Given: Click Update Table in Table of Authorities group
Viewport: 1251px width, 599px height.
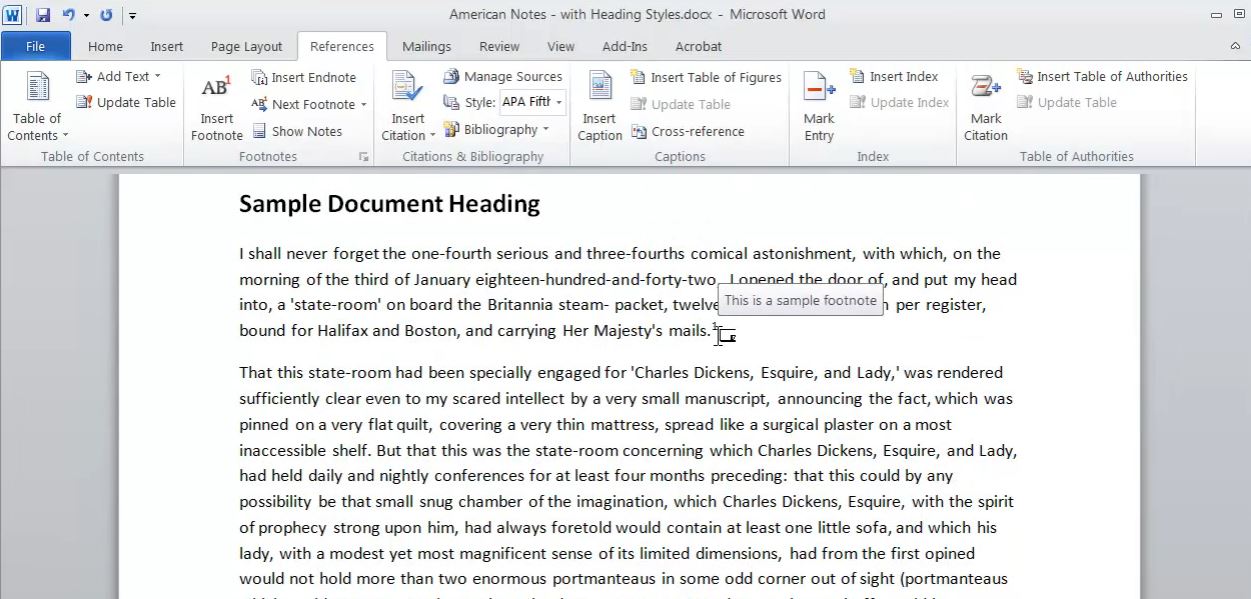Looking at the screenshot, I should click(1067, 102).
